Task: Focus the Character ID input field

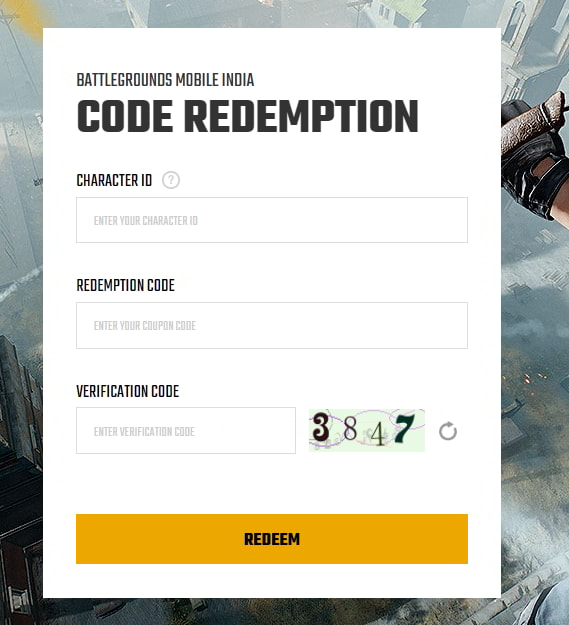Action: point(272,220)
